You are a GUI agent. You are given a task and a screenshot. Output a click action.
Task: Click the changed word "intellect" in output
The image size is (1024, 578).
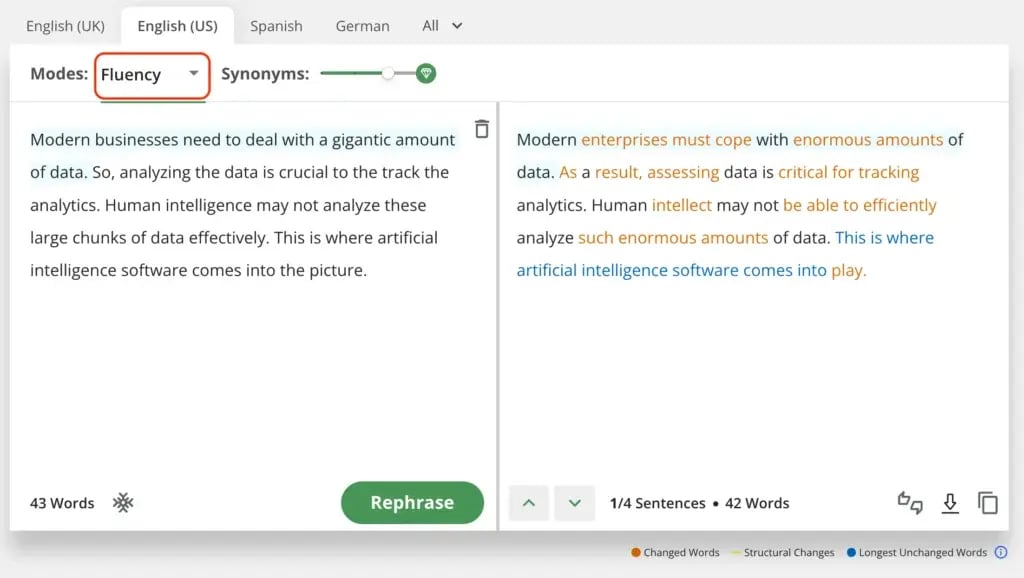coord(682,206)
